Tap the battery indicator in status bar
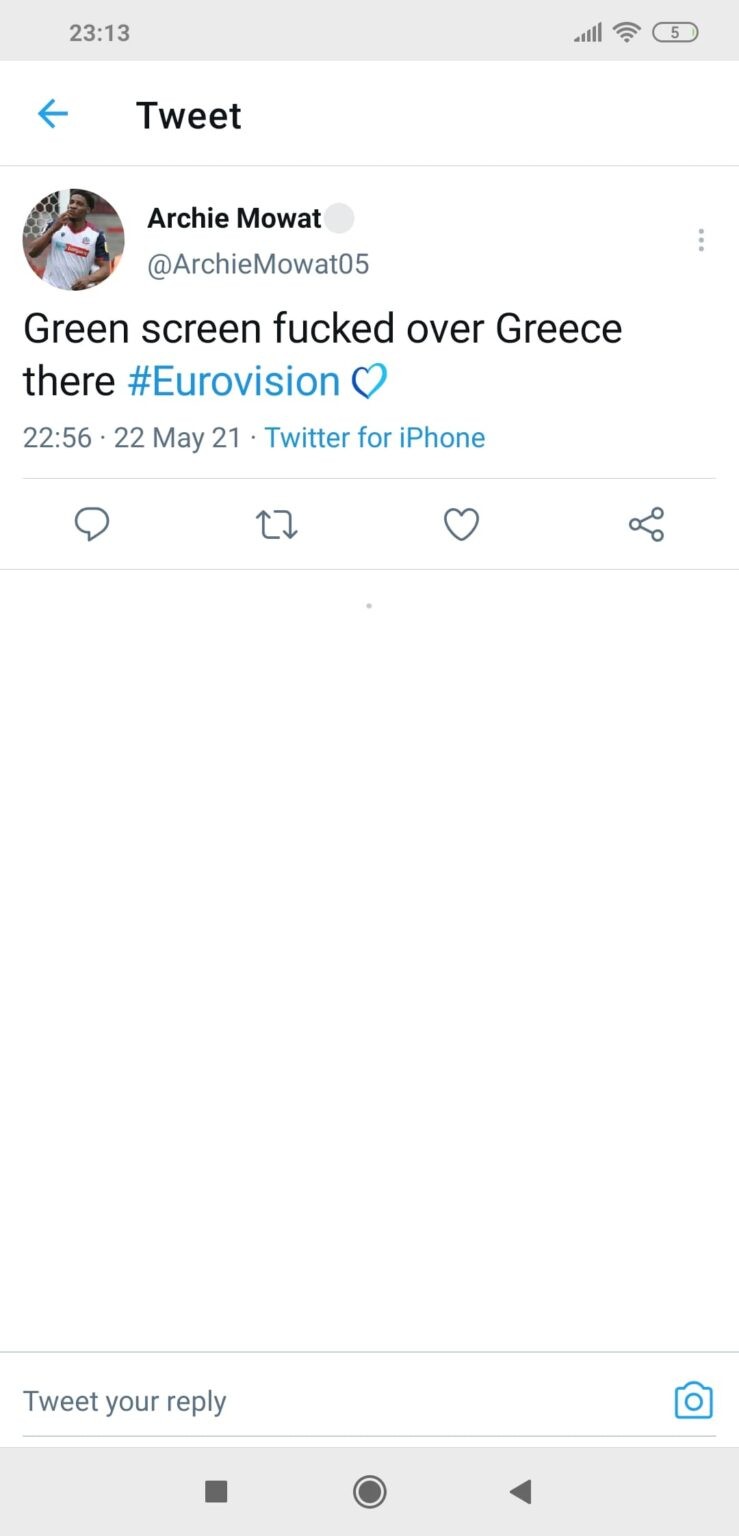 coord(675,33)
